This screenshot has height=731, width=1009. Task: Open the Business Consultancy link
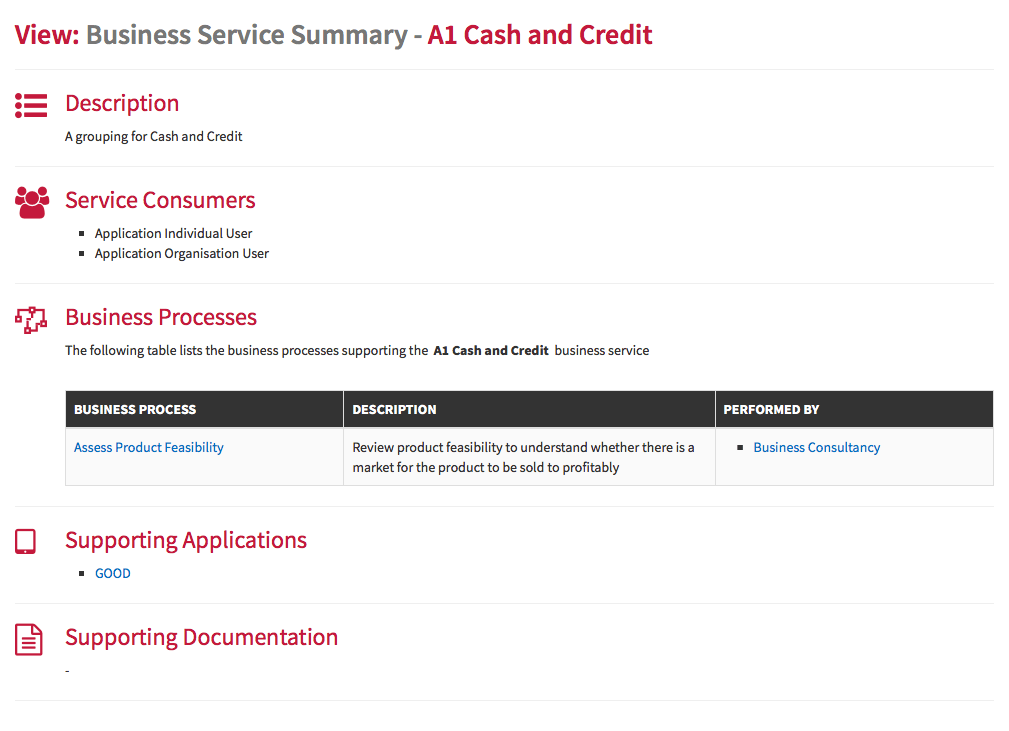pyautogui.click(x=817, y=447)
